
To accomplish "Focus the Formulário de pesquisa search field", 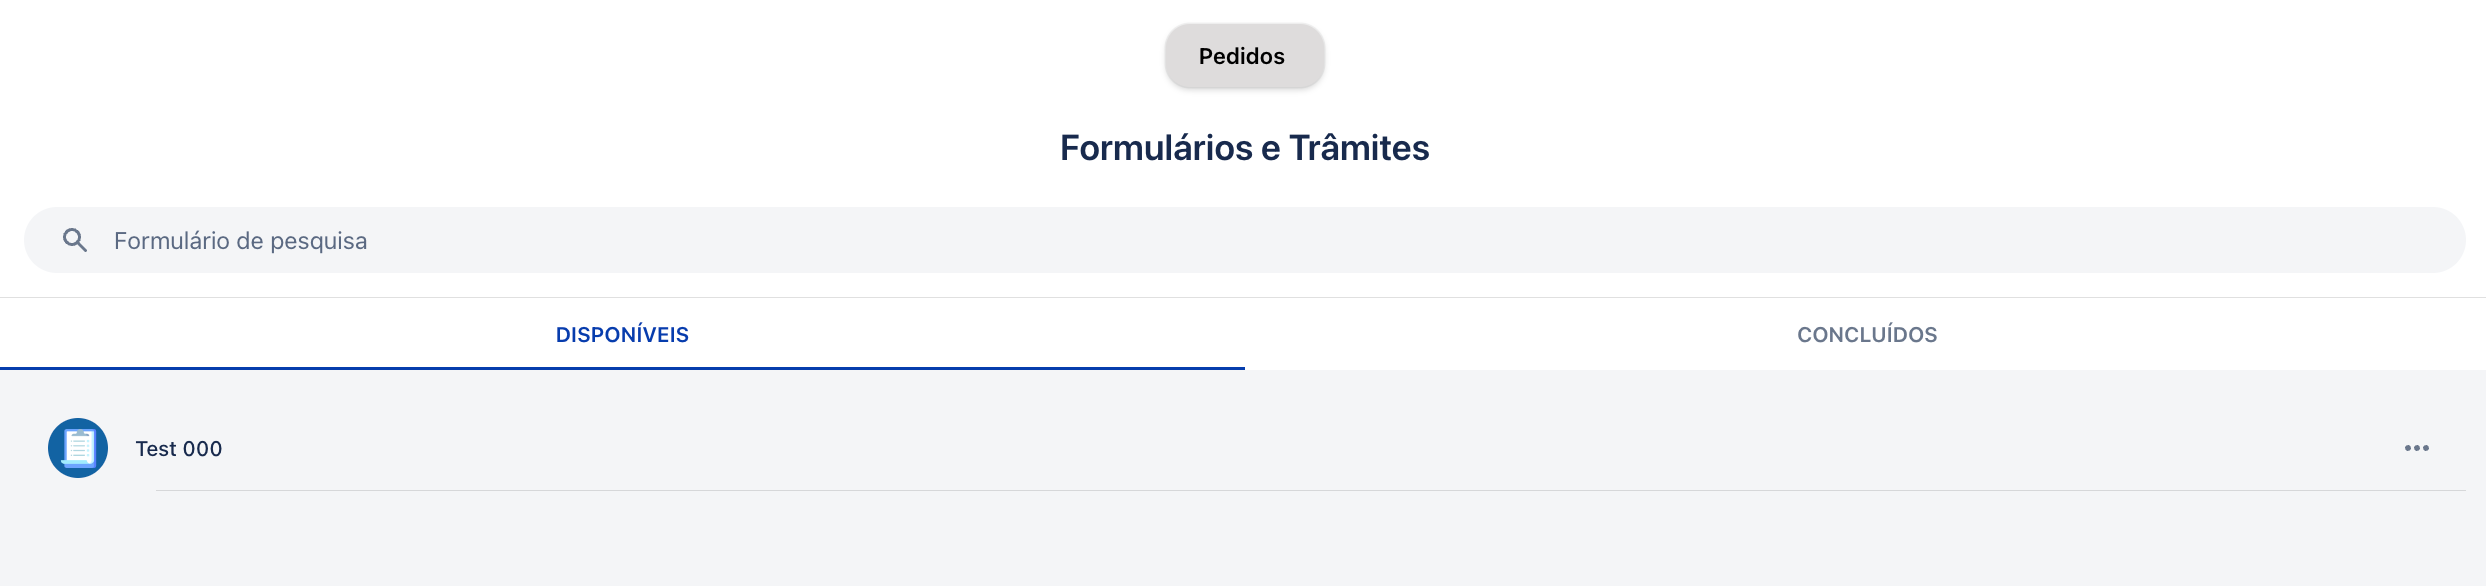I will (x=1244, y=240).
